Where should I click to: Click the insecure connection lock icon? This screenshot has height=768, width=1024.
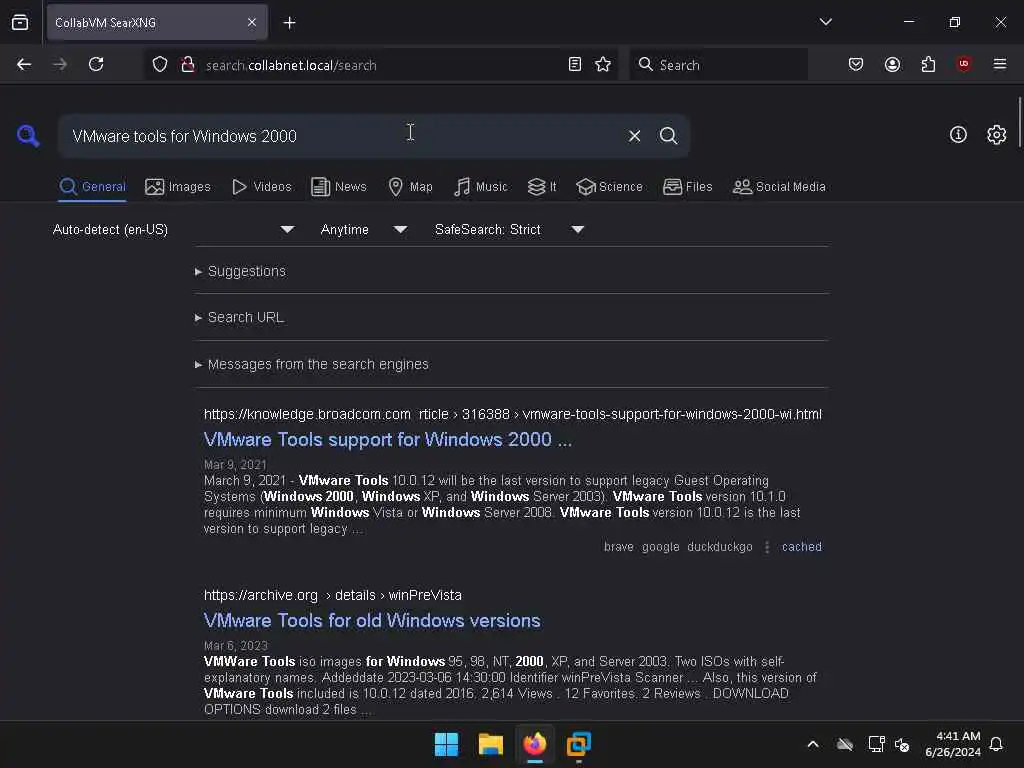[188, 65]
